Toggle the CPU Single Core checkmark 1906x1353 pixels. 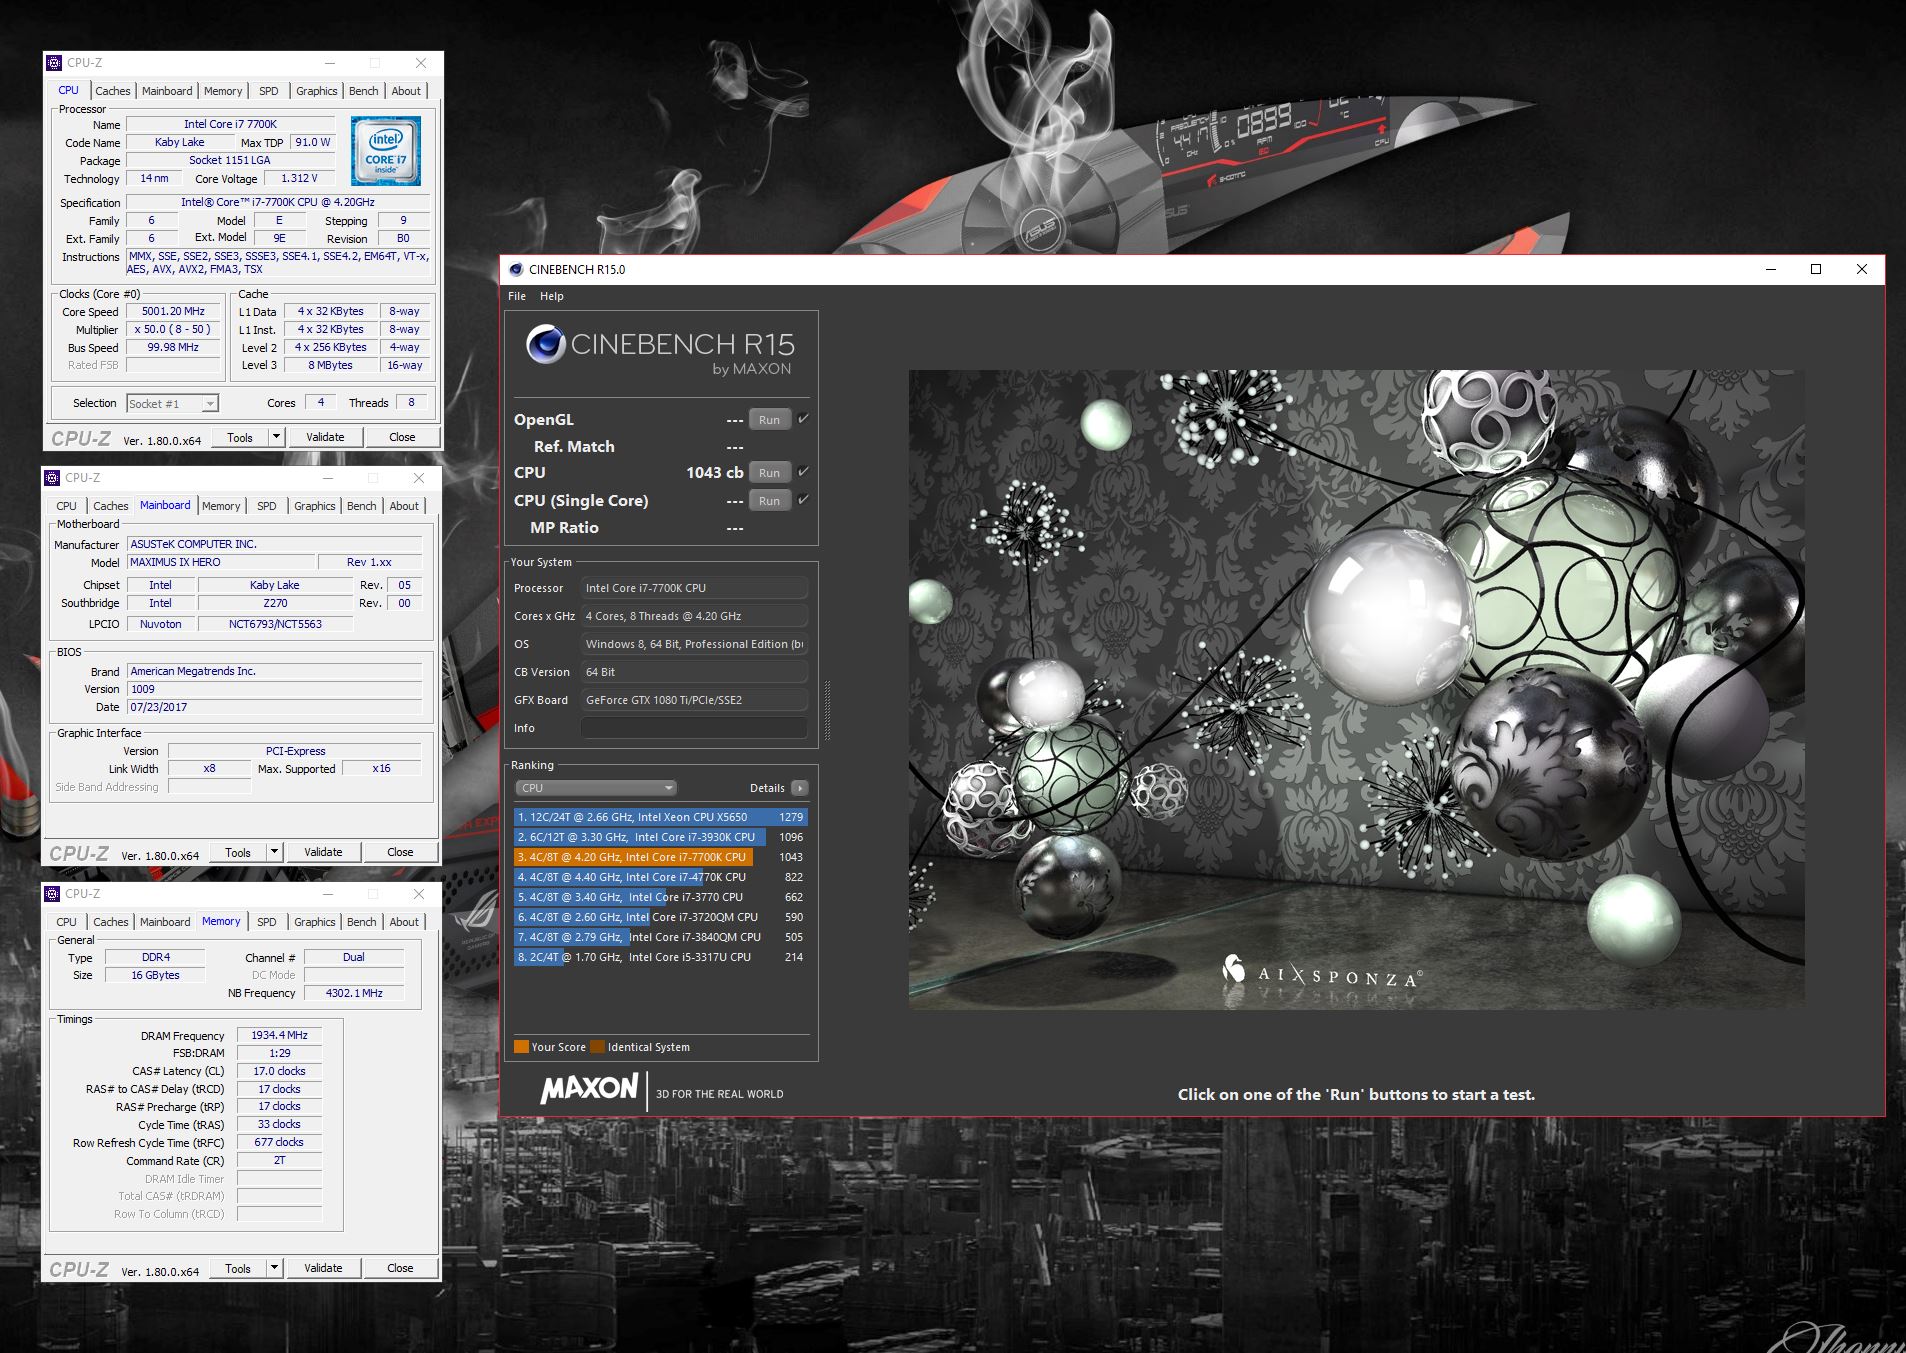[x=803, y=500]
